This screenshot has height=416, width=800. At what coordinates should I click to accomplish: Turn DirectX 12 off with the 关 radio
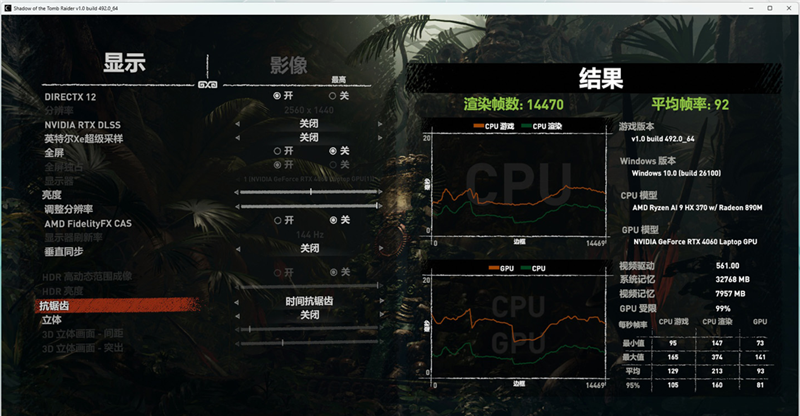click(x=332, y=96)
